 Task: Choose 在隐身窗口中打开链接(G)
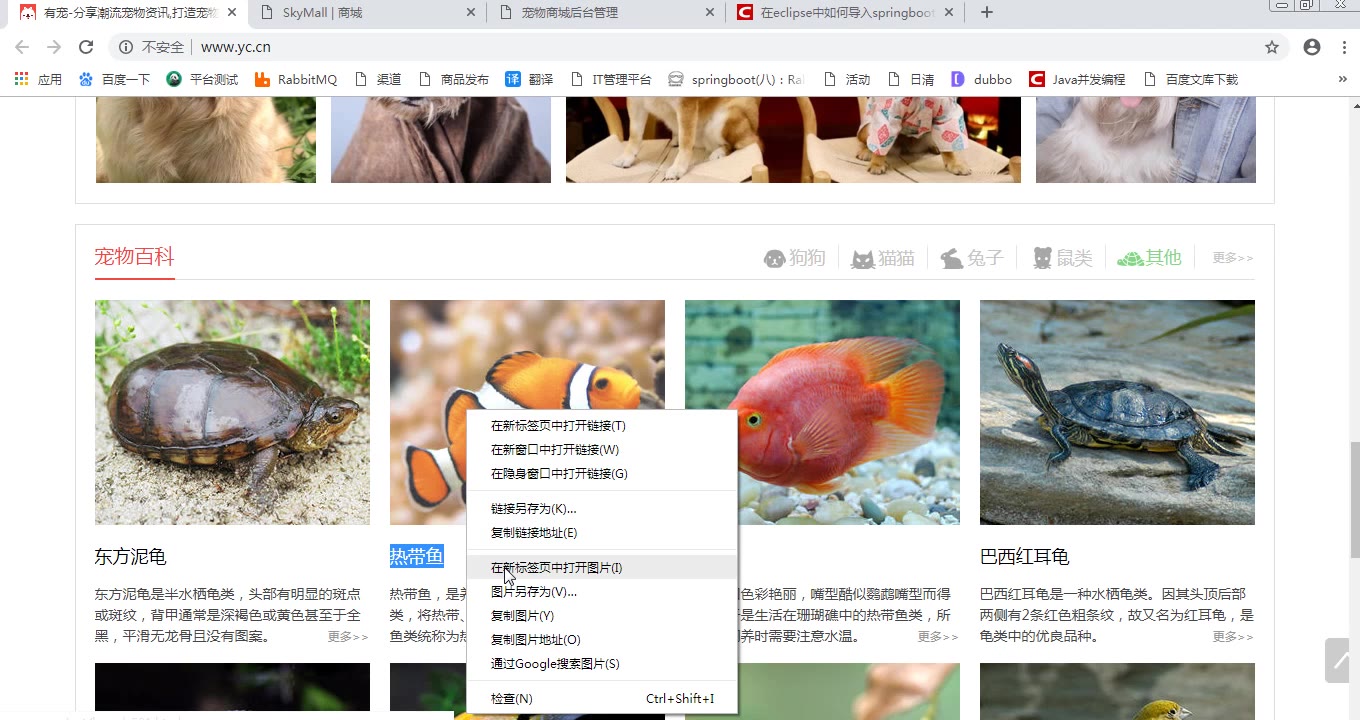point(602,474)
